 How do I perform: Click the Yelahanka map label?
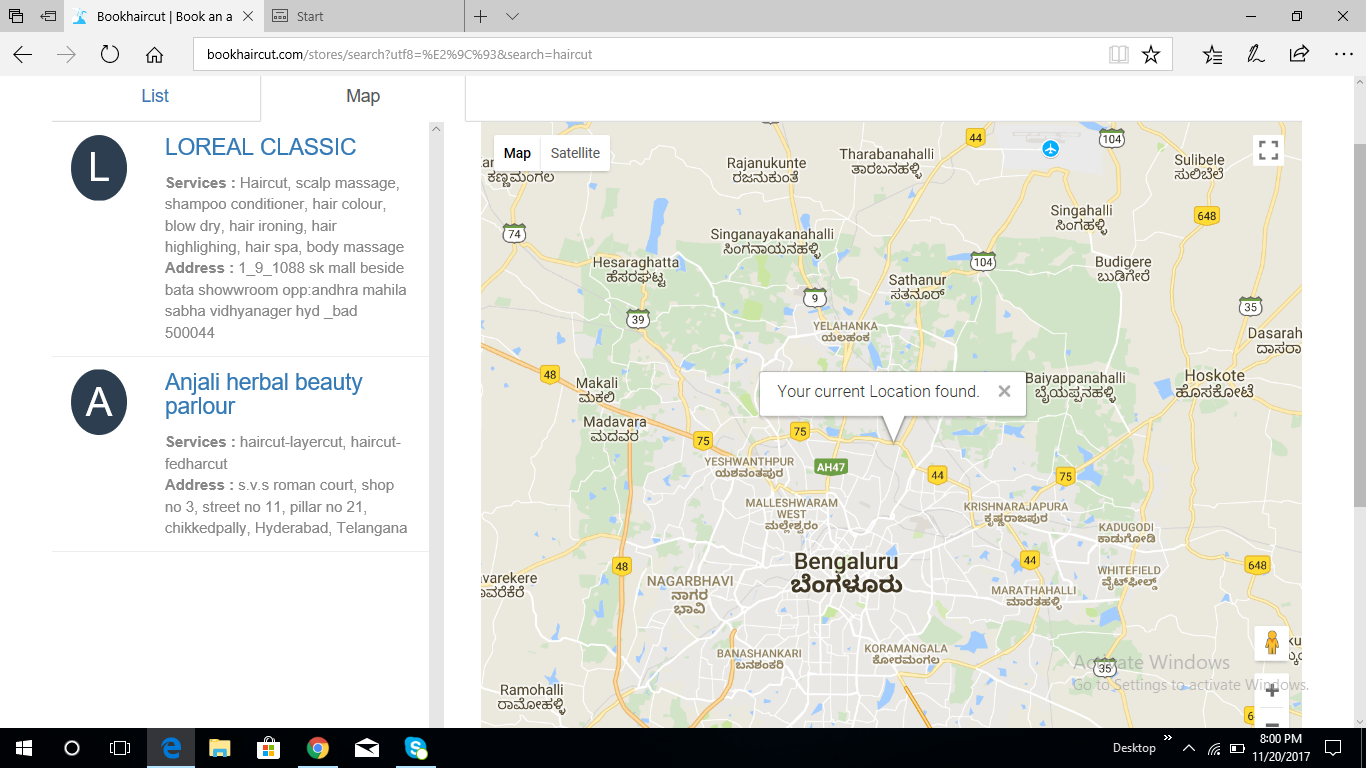click(845, 331)
